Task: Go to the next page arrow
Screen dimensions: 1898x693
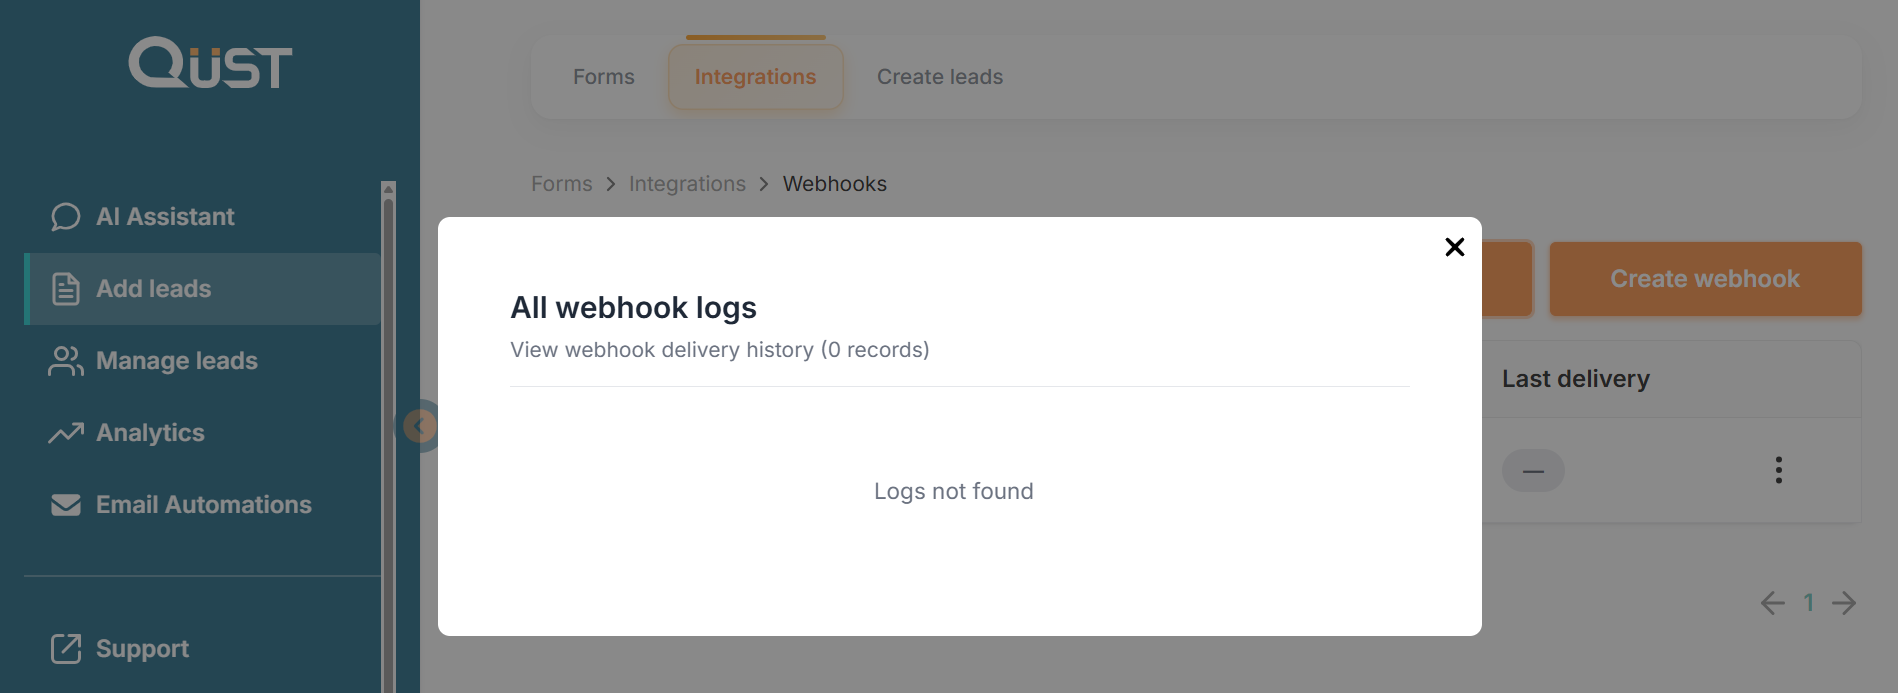Action: point(1844,603)
